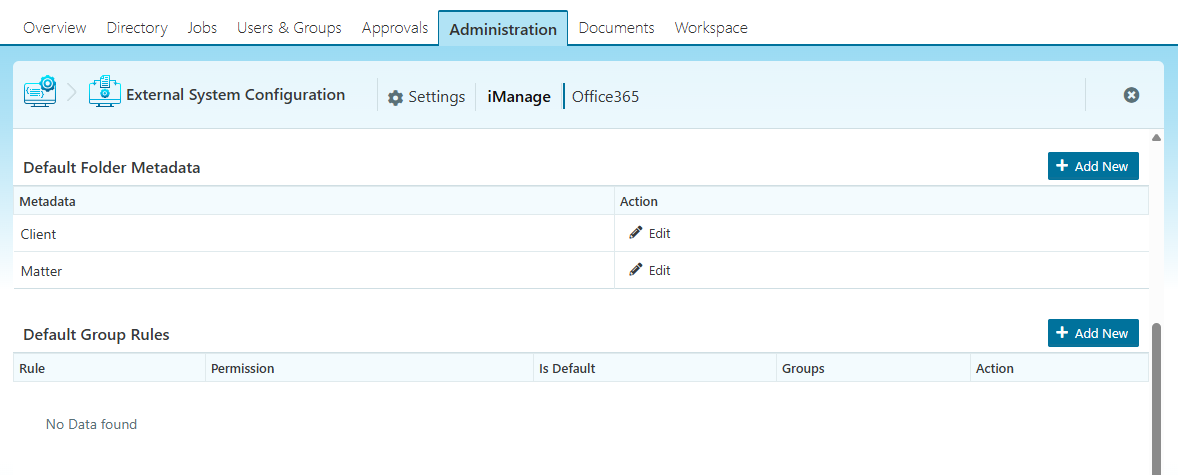The width and height of the screenshot is (1178, 475).
Task: Switch to the Jobs tab
Action: click(x=202, y=28)
